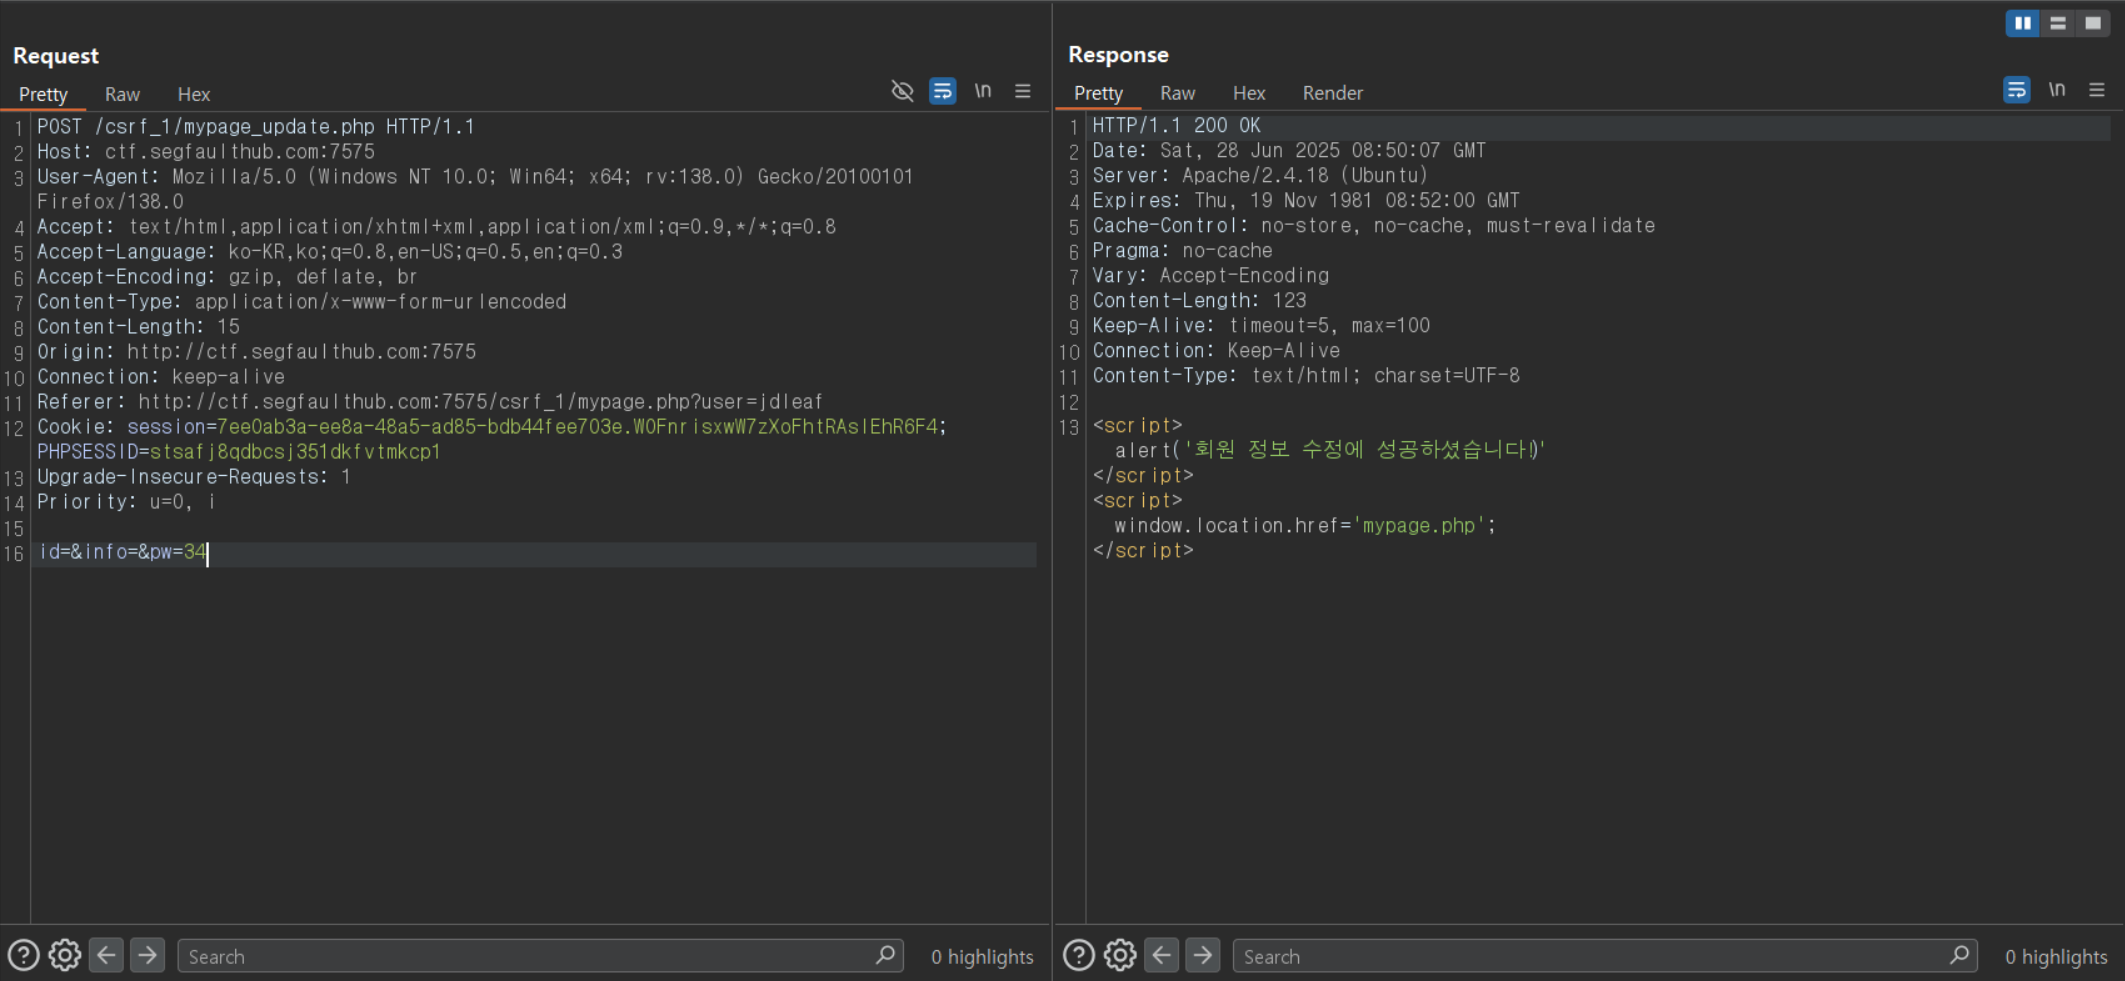
Task: Click the Content-Length: 123 response header
Action: [1199, 301]
